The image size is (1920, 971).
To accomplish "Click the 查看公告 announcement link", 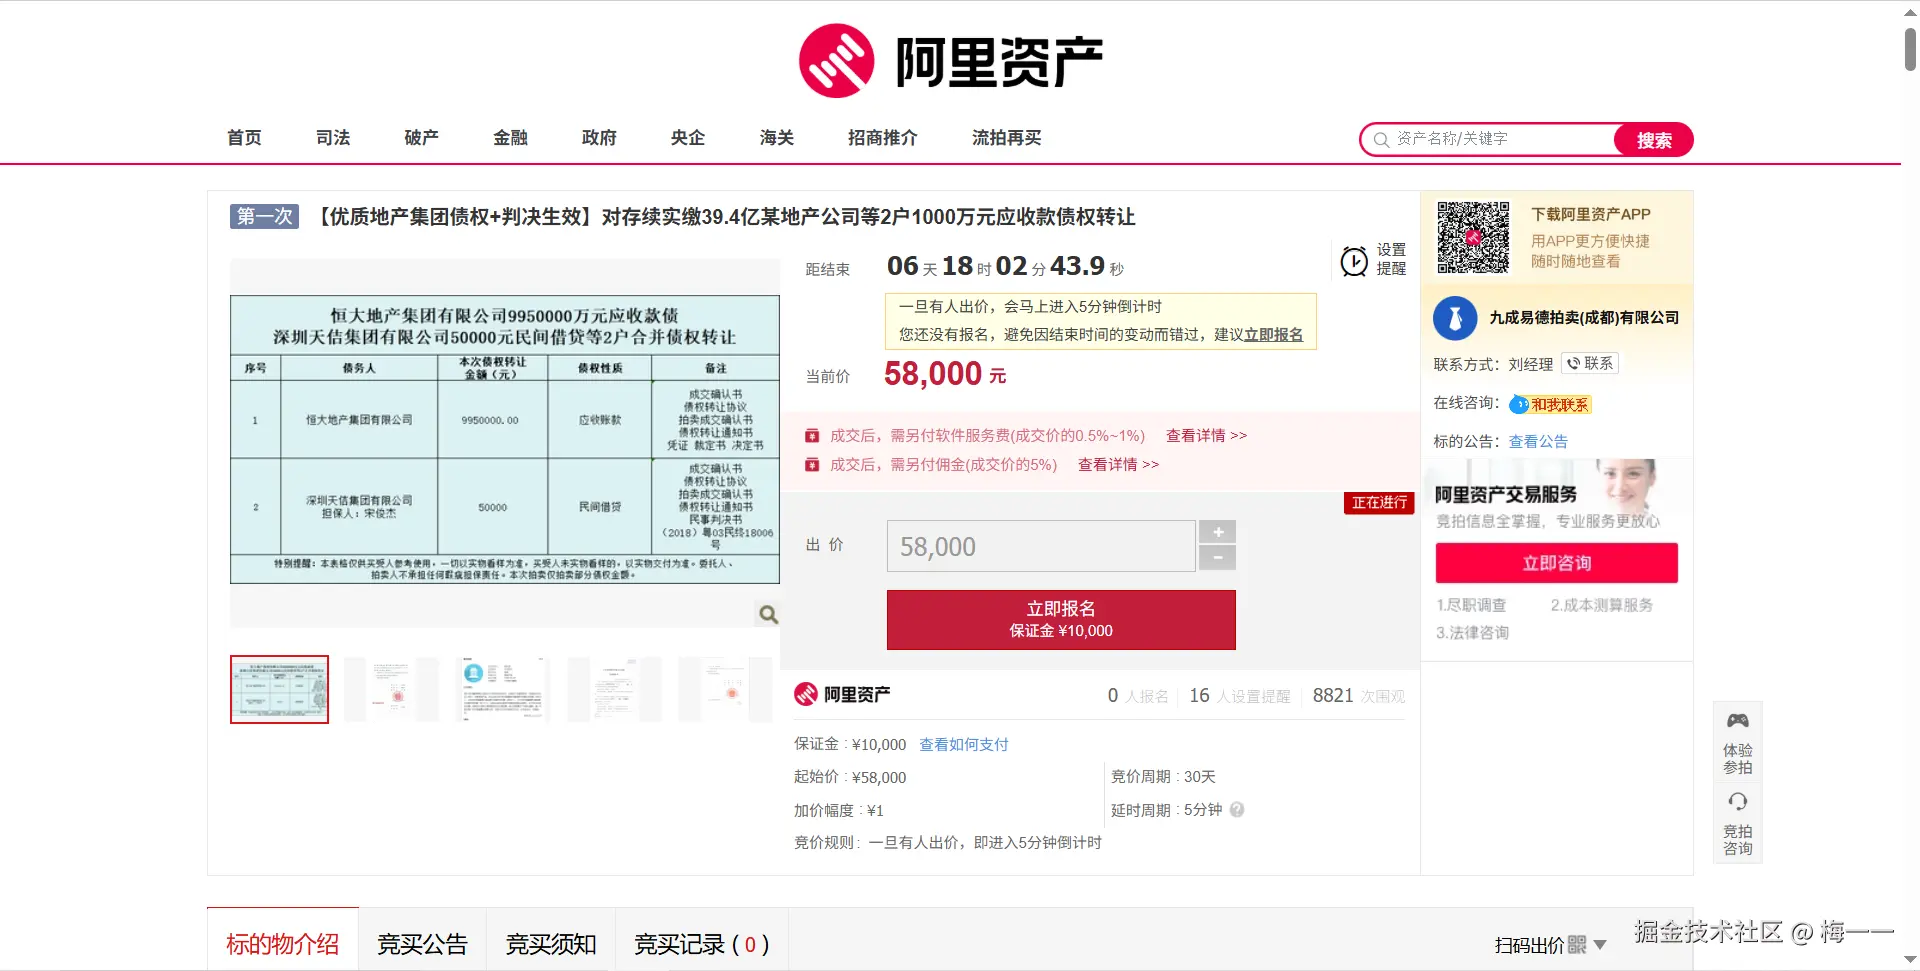I will (x=1538, y=441).
